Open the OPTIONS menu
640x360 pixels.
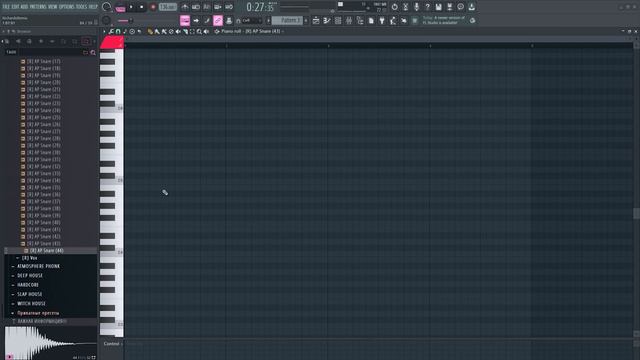67,7
